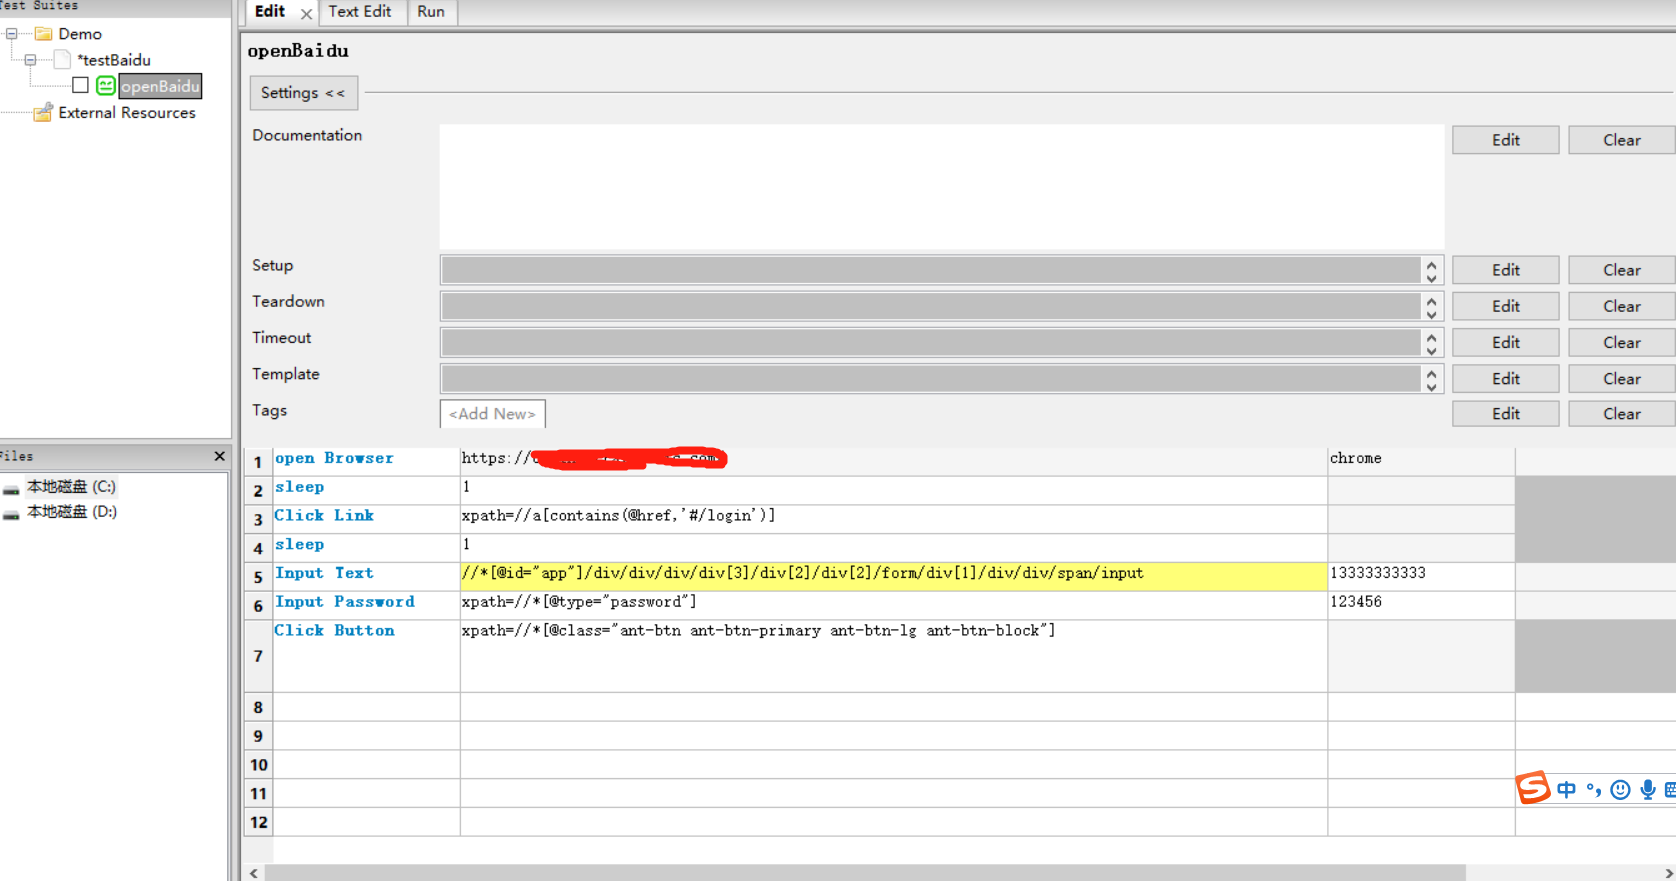Screen dimensions: 1676x881
Task: Click the 'Click Link' keyword cell
Action: (x=366, y=518)
